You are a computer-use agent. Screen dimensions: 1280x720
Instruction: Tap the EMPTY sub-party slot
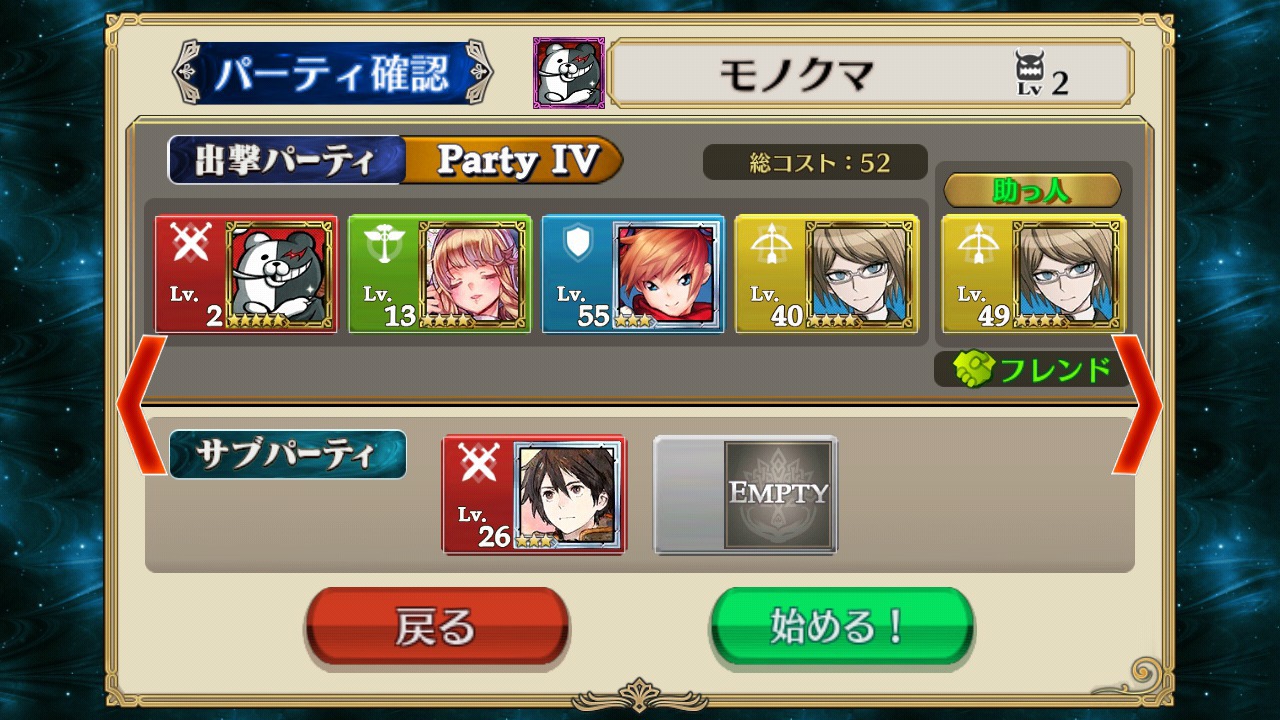pyautogui.click(x=746, y=494)
